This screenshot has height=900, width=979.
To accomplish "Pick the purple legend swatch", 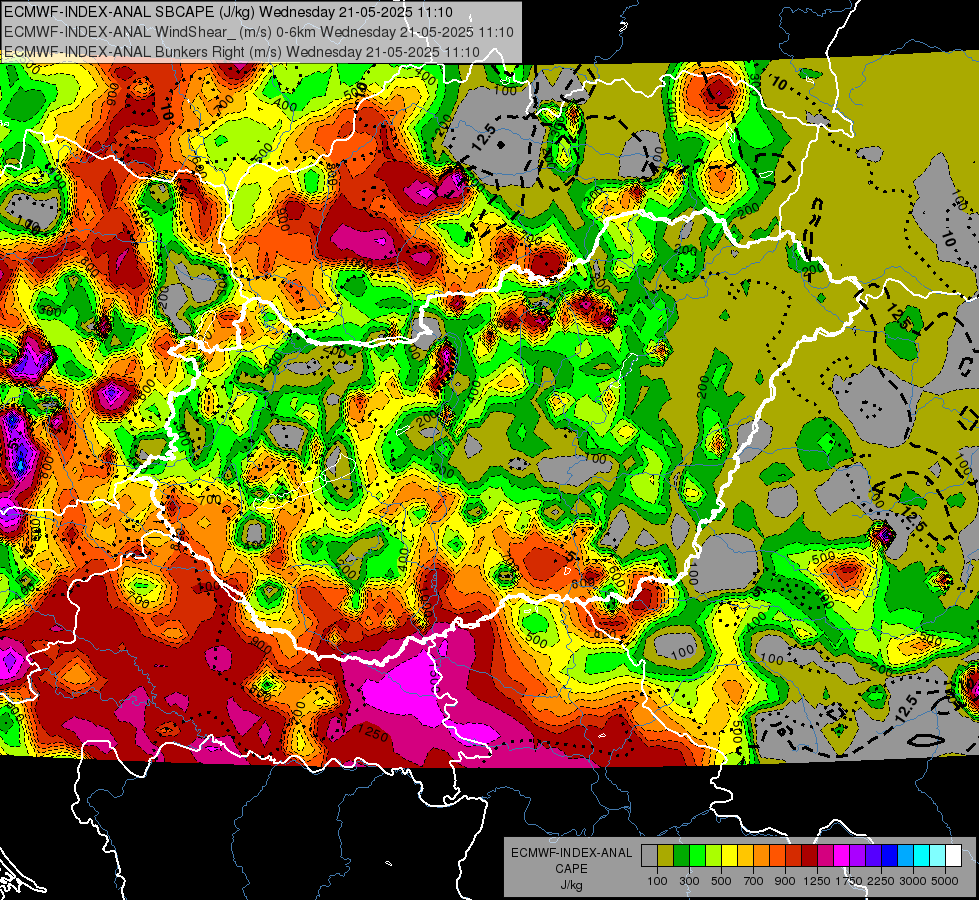I will tap(857, 856).
